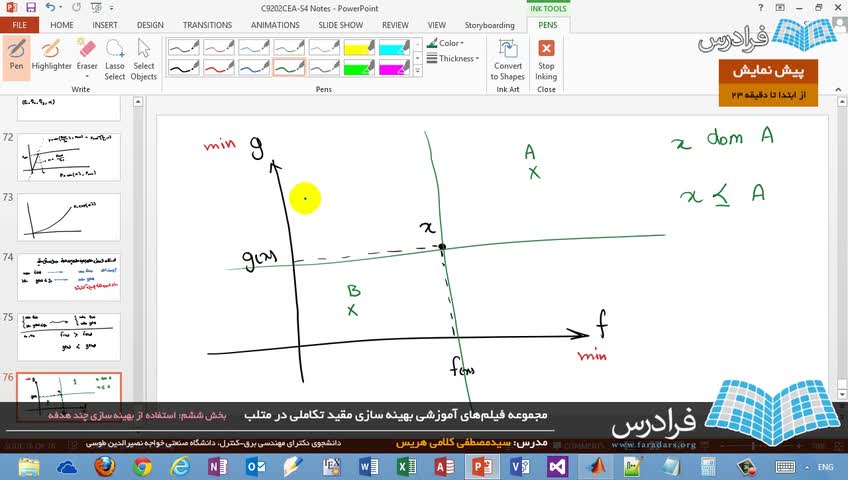
Task: Pick the thick red pen preset
Action: pos(219,68)
